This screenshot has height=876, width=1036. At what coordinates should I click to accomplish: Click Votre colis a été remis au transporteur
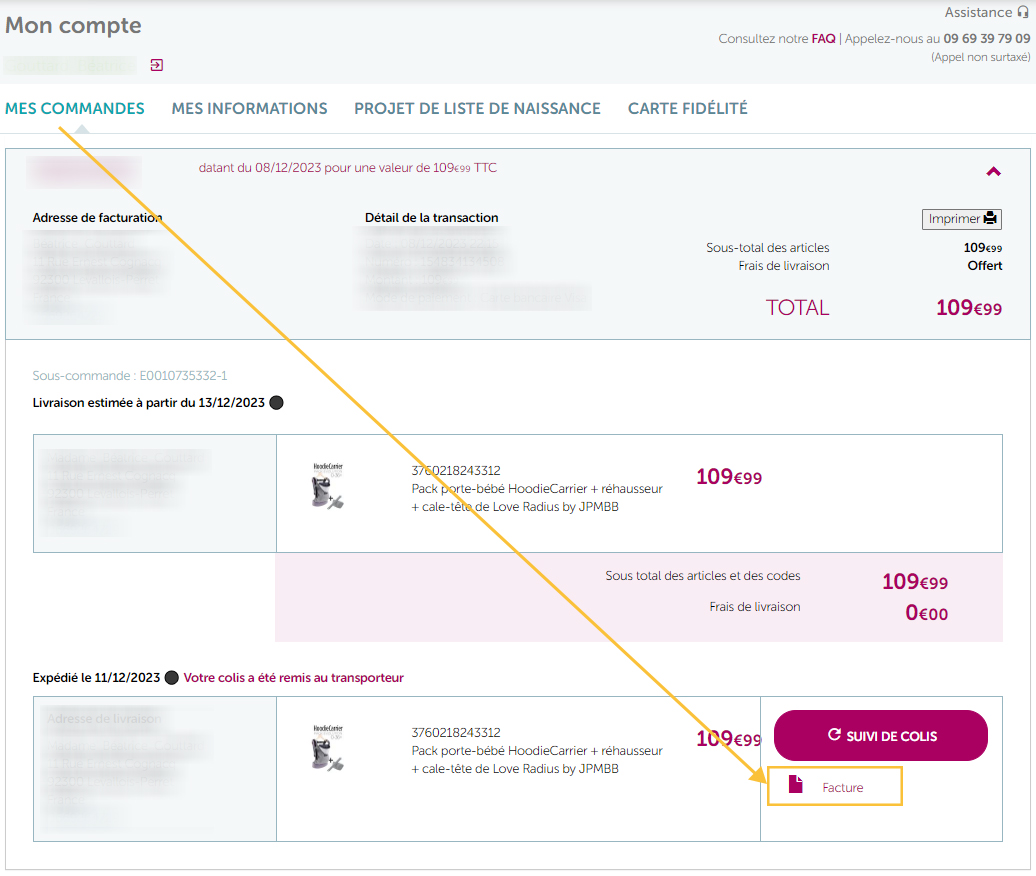(293, 677)
